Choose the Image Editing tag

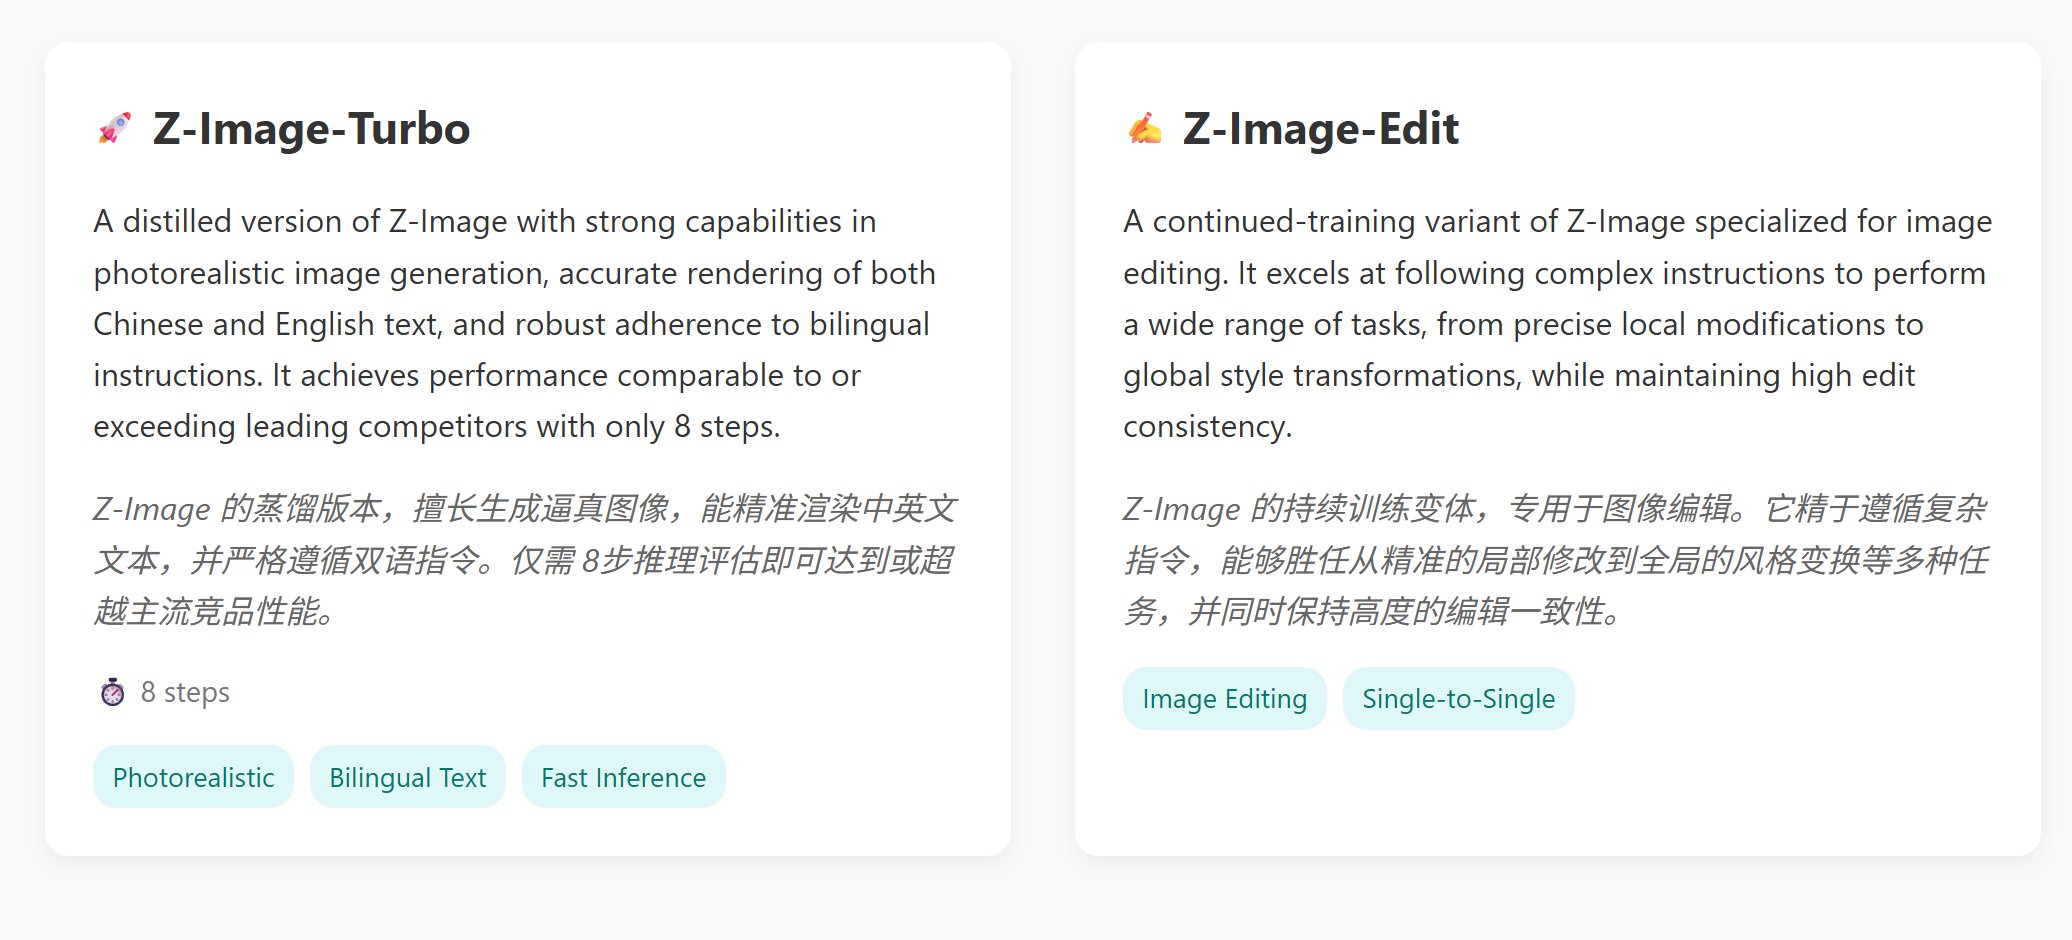1224,698
